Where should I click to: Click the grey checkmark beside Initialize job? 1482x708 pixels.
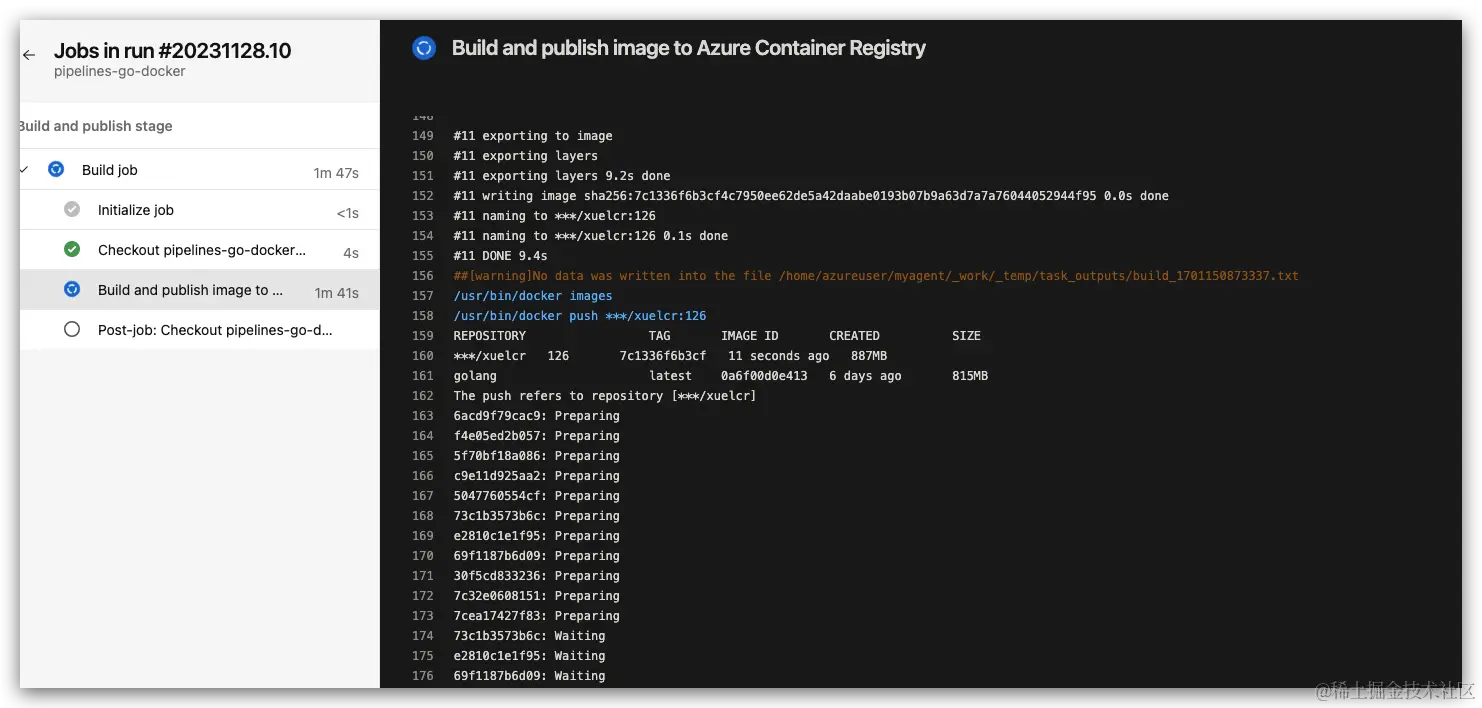[72, 210]
